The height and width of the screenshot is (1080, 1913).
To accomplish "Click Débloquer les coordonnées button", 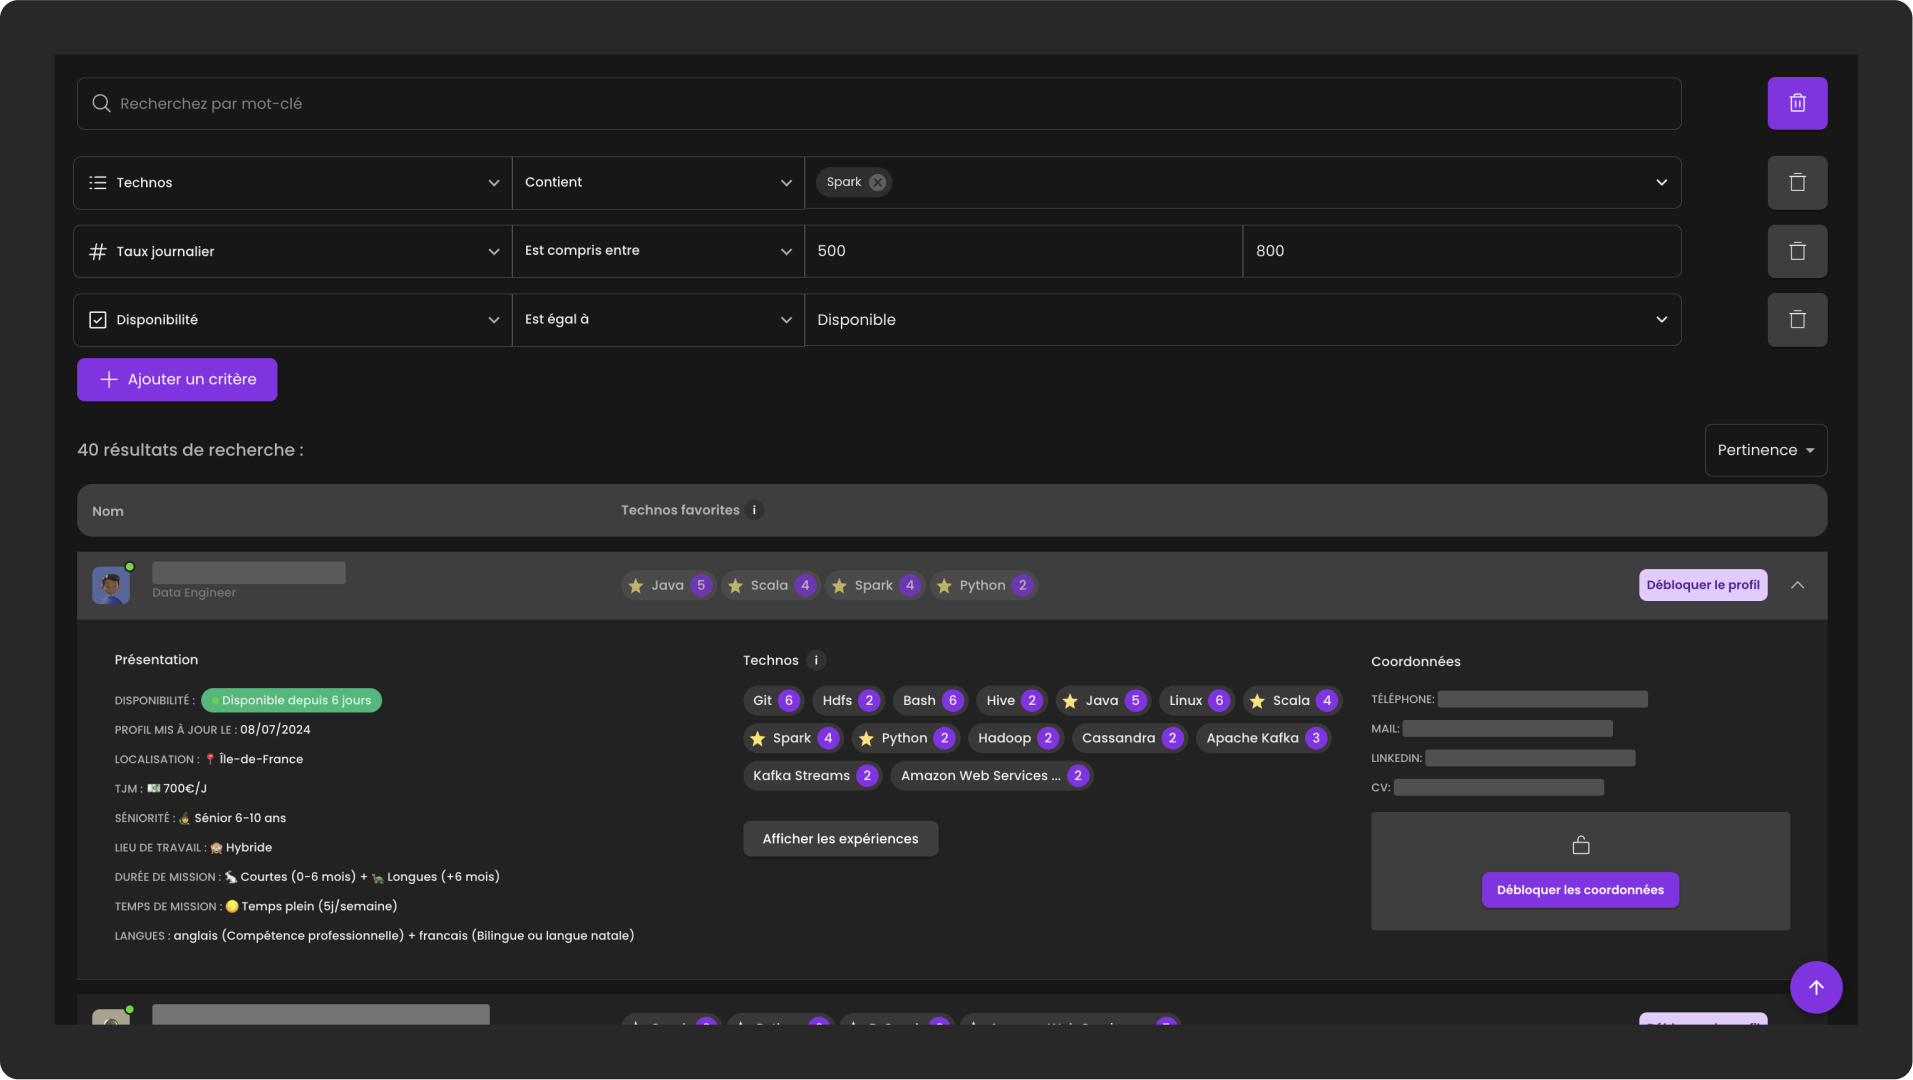I will pyautogui.click(x=1580, y=890).
